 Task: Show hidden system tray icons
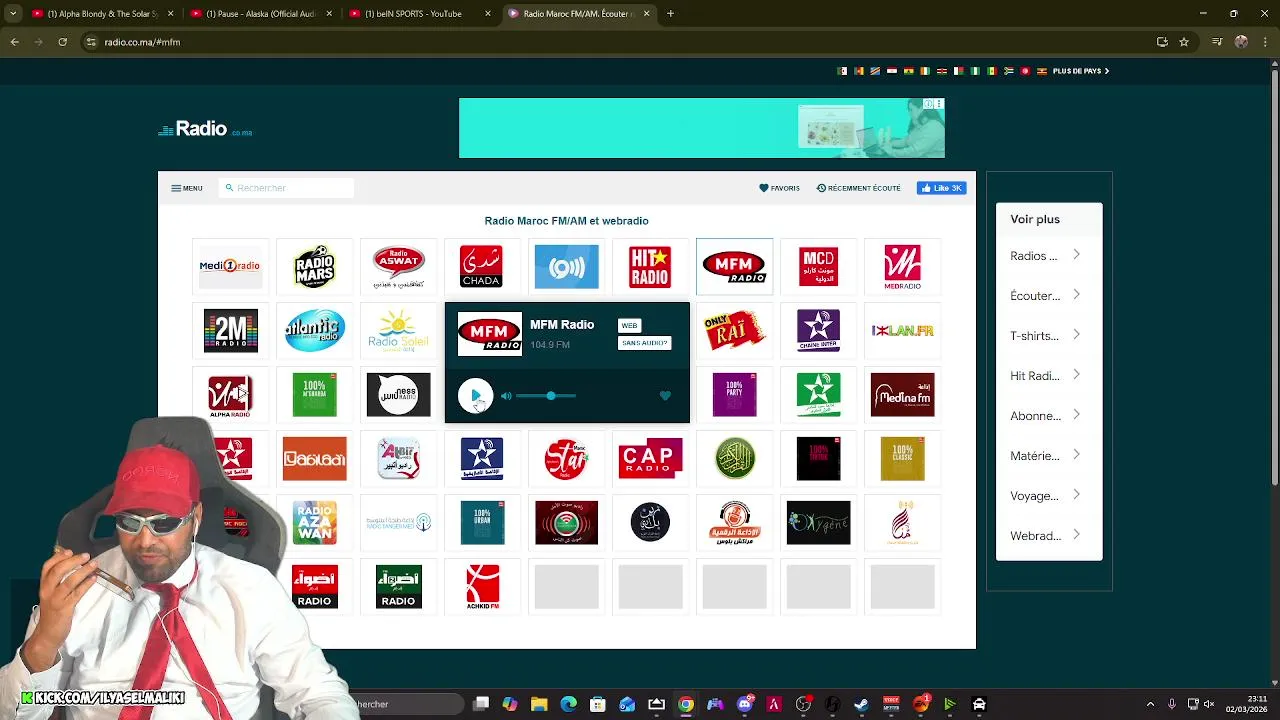(1150, 704)
